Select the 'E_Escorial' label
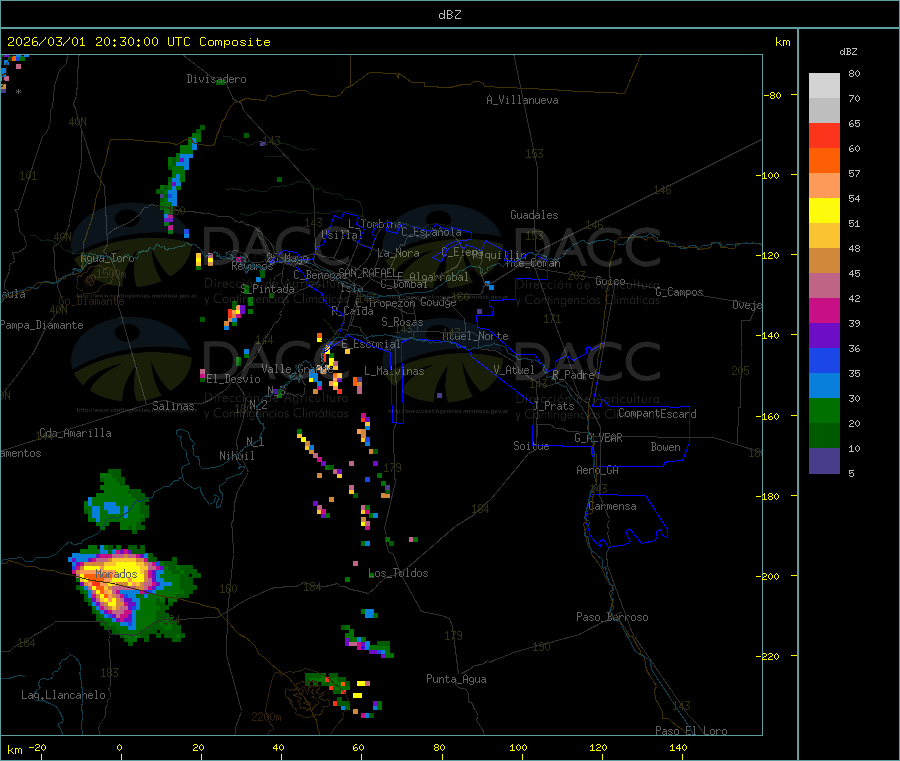Screen dimensions: 900x761 pos(371,344)
